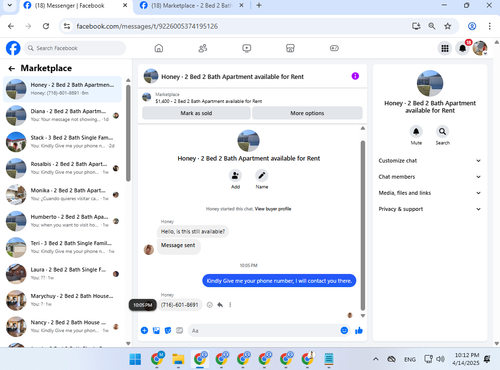Open a new browser tab
The image size is (500, 370).
259,5
